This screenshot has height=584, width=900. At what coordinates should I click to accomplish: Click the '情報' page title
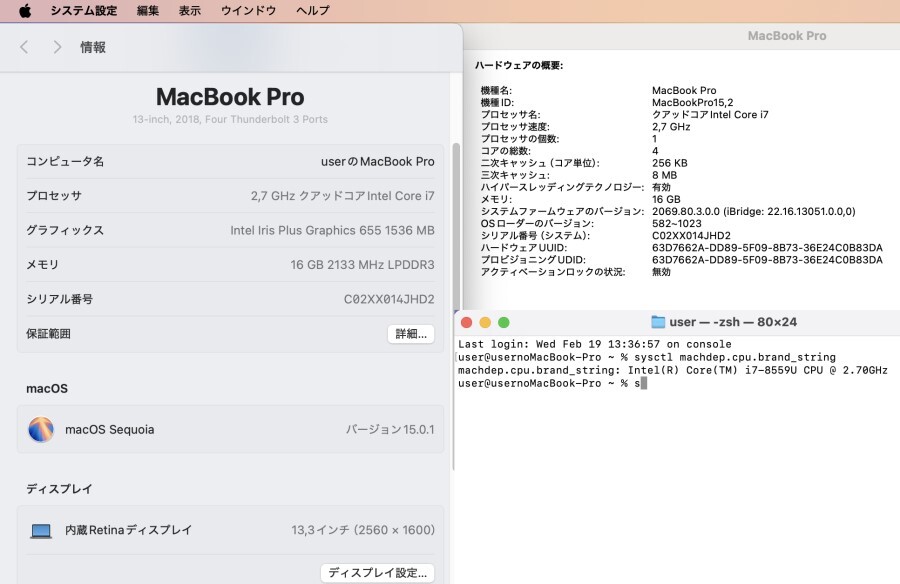93,47
